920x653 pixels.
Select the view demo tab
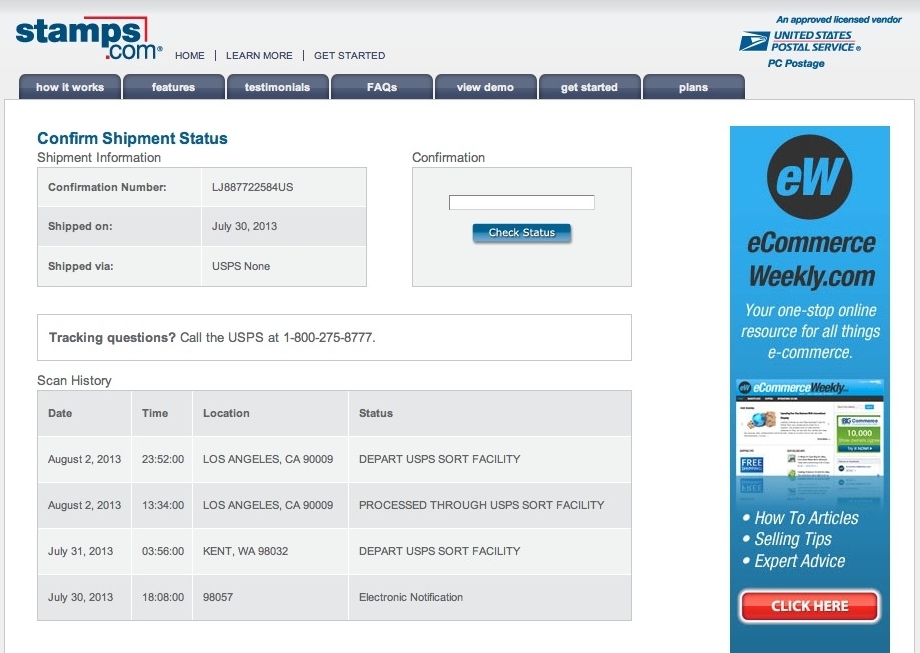[485, 87]
